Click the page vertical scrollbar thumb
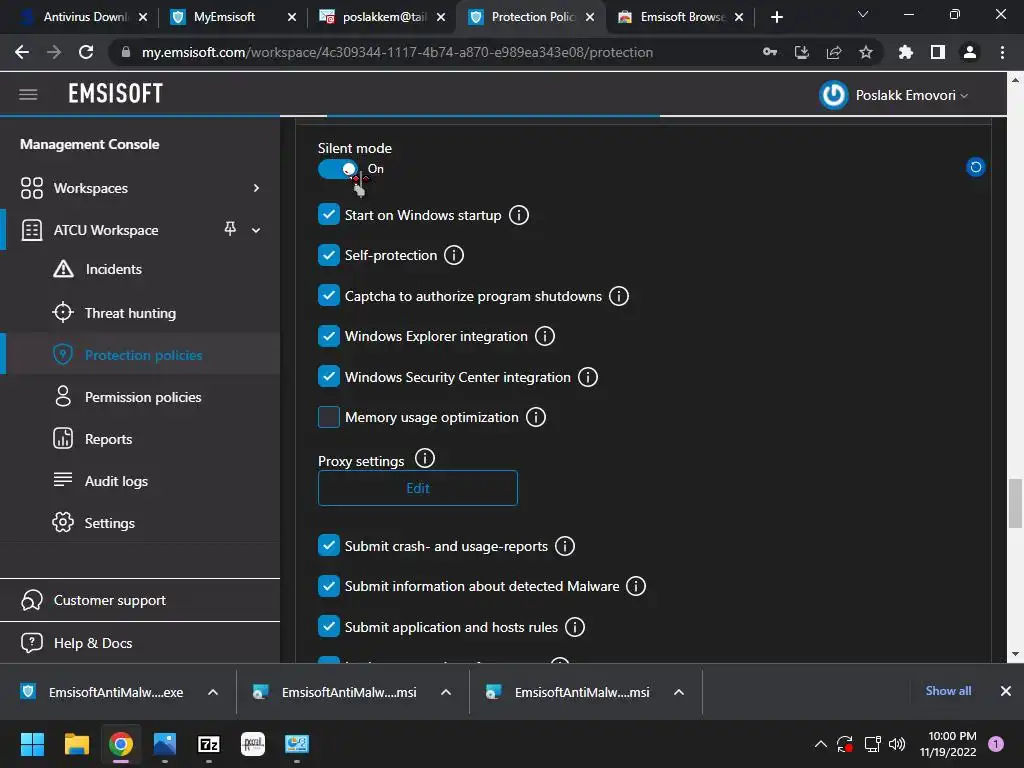The width and height of the screenshot is (1024, 768). click(1015, 503)
